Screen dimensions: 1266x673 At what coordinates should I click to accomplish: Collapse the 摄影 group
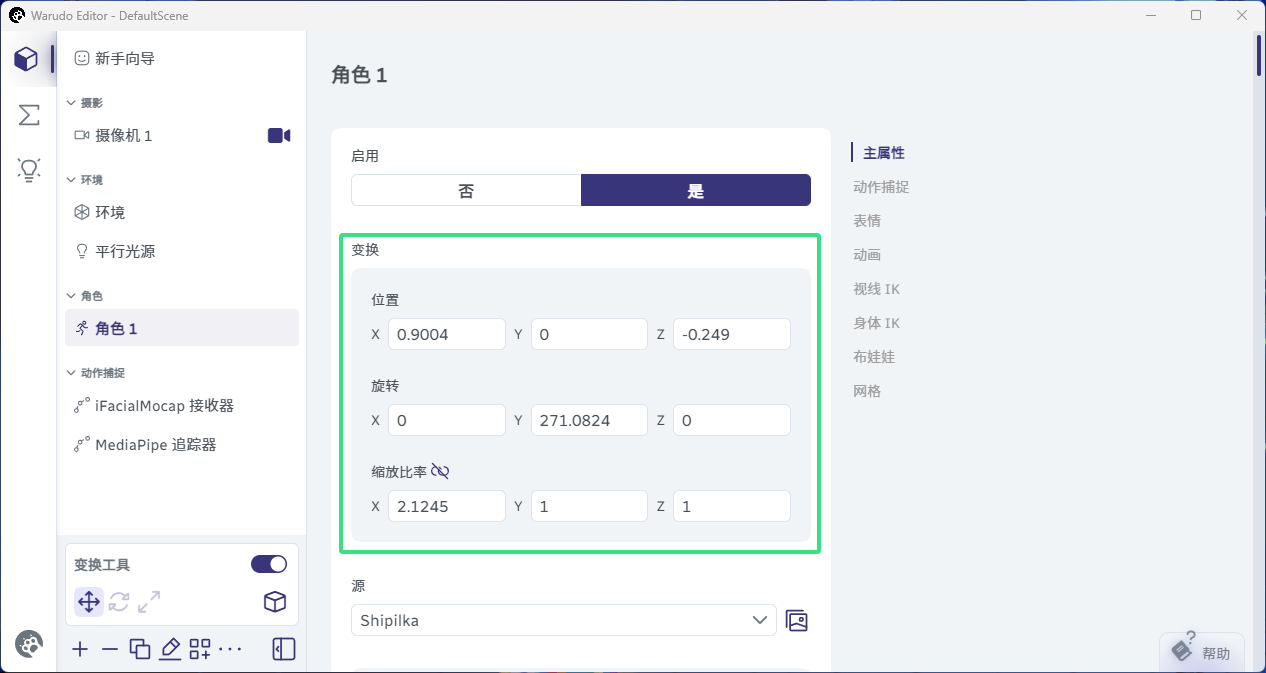[85, 103]
